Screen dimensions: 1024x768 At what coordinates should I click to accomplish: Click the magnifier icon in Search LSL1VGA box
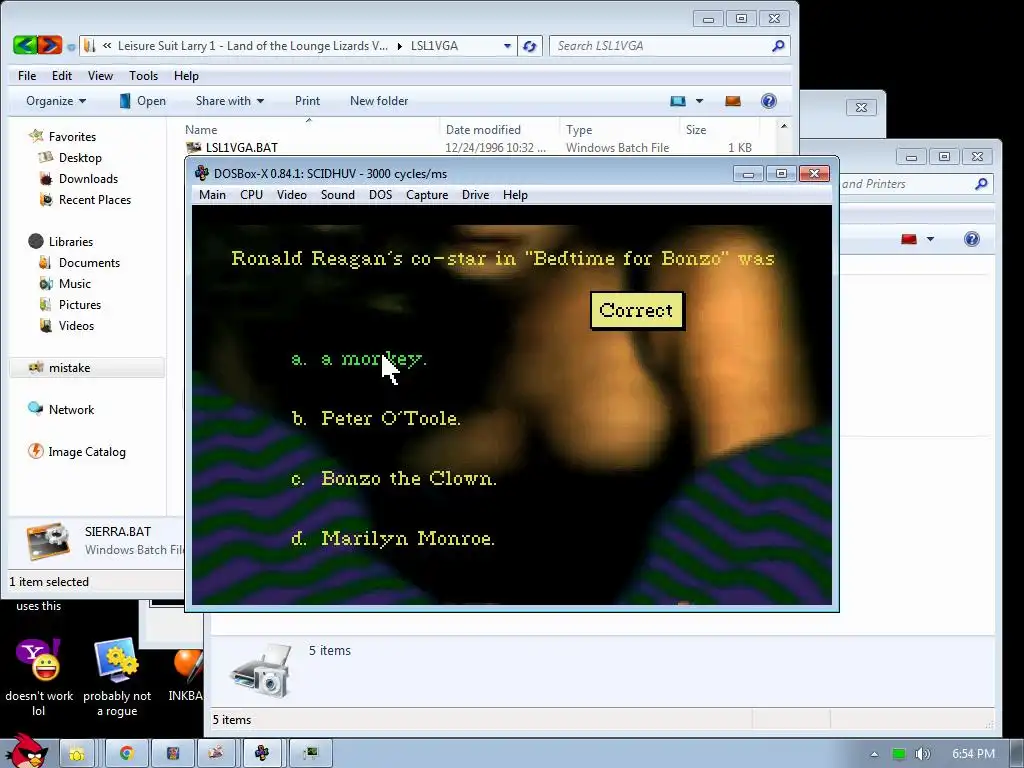click(x=778, y=46)
